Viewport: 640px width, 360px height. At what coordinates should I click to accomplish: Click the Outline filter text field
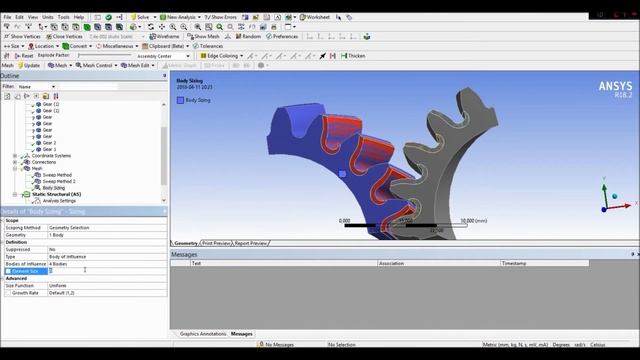[89, 87]
